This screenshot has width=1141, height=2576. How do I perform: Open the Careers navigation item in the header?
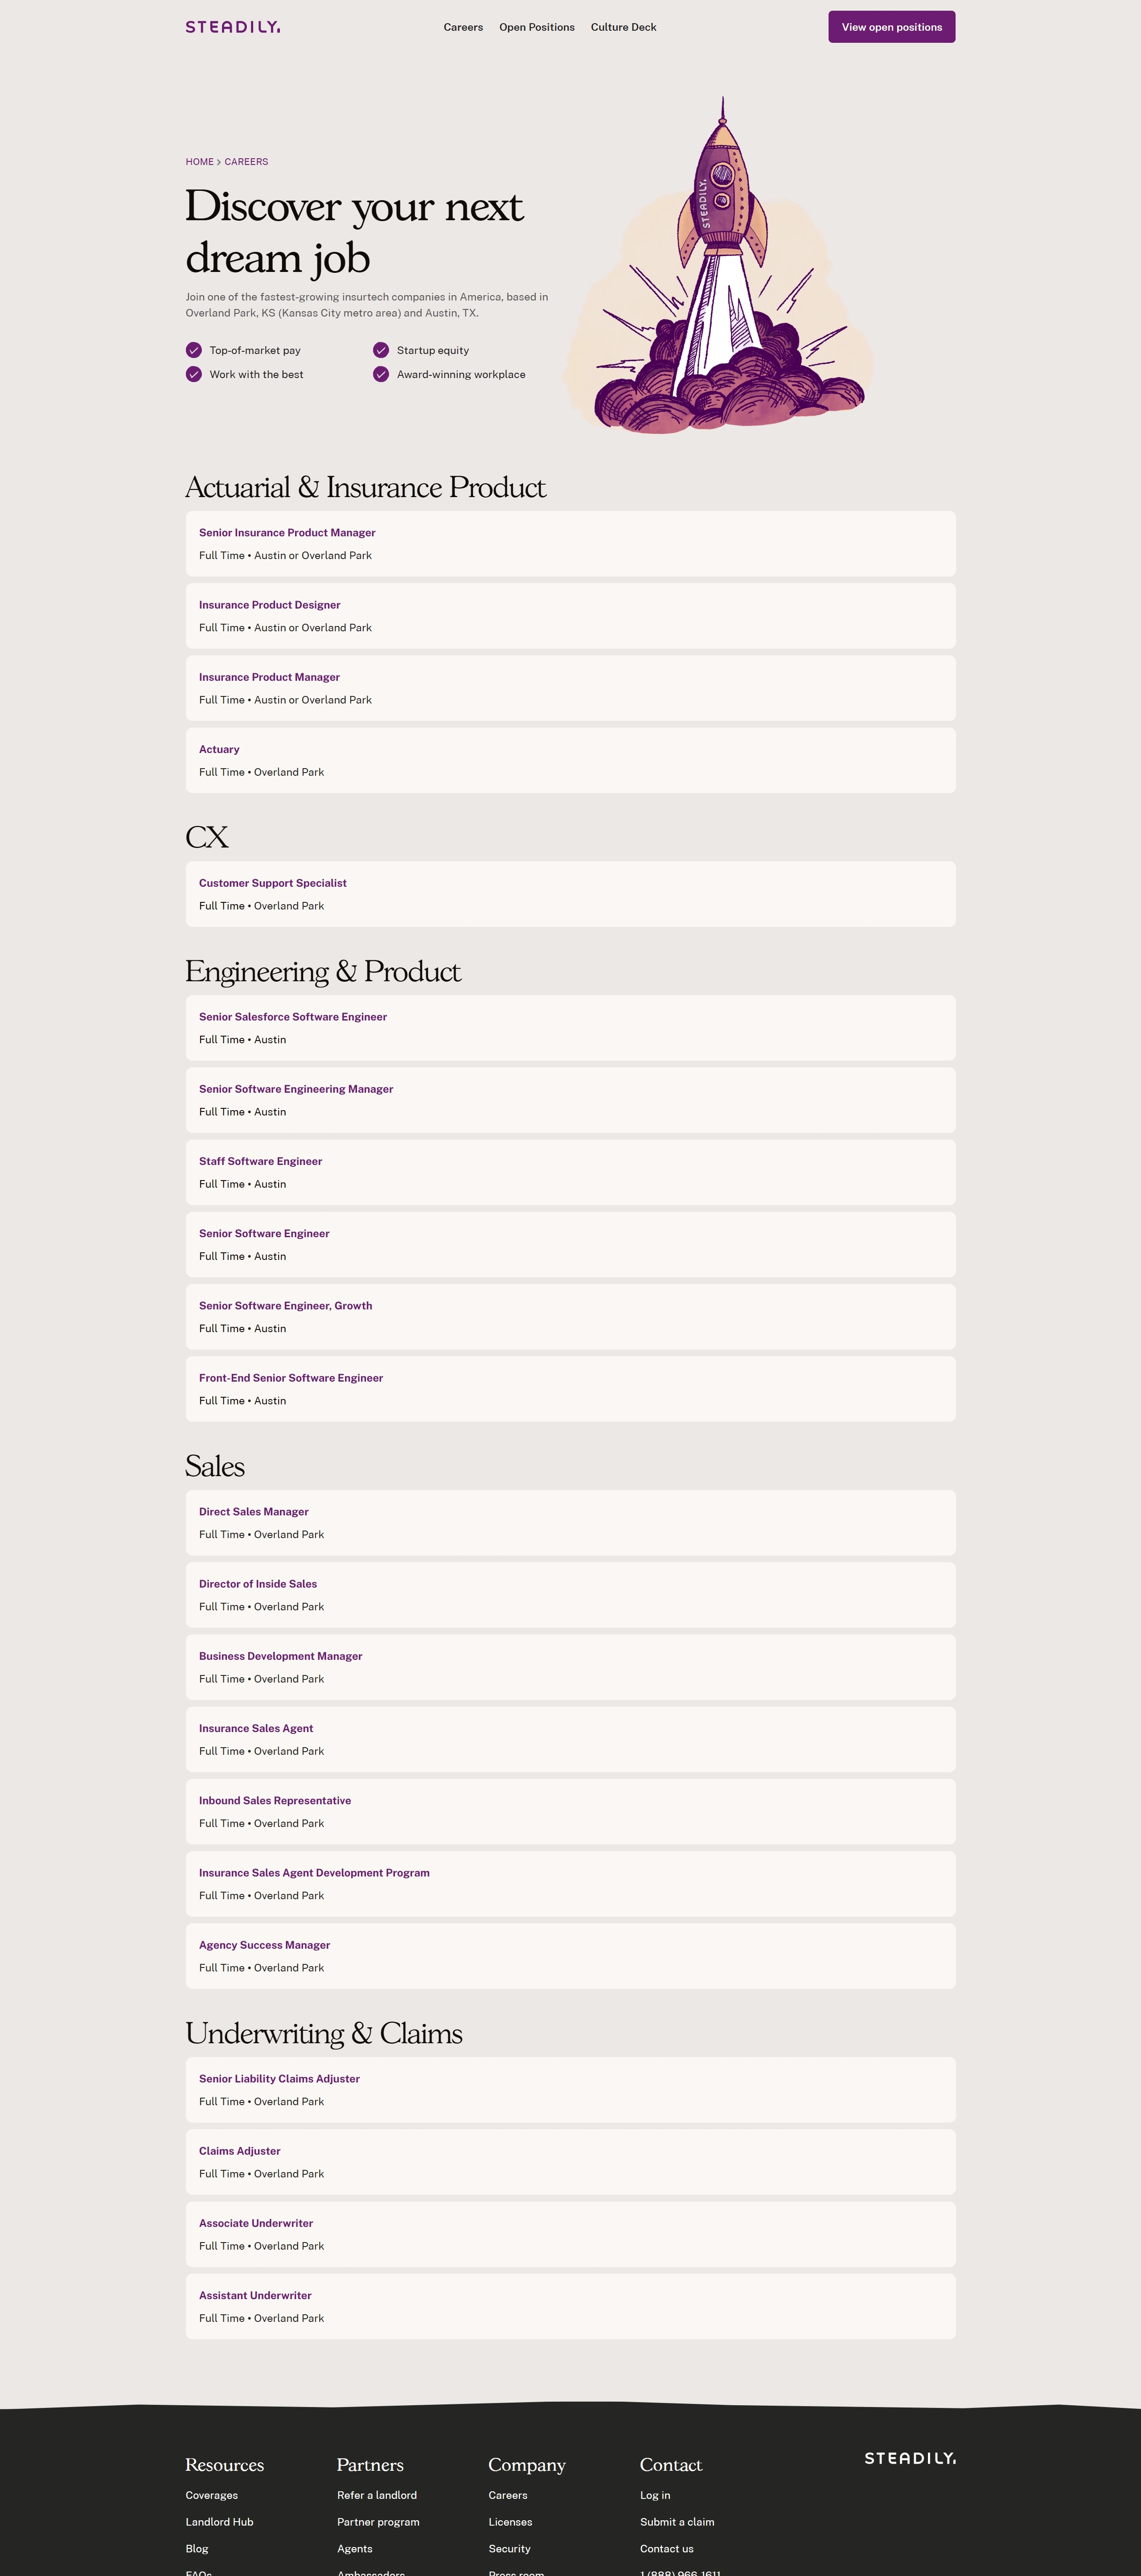coord(463,27)
